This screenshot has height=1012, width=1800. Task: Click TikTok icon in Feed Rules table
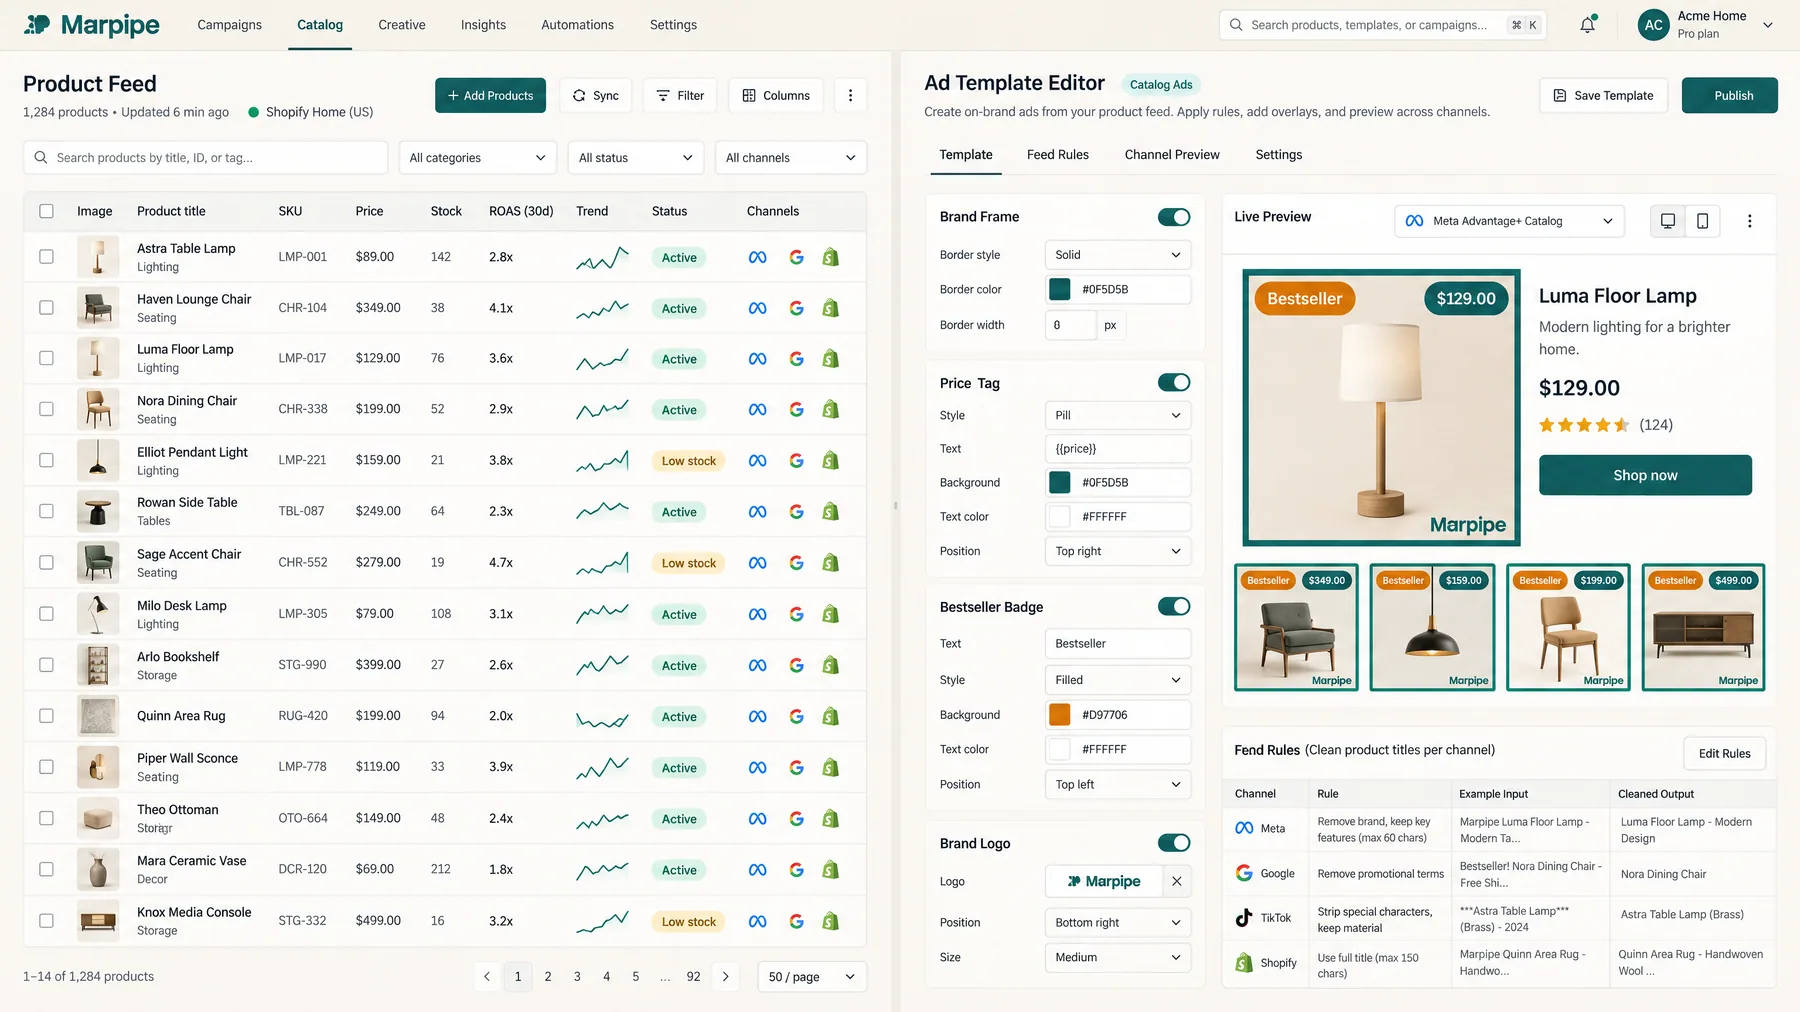(x=1244, y=917)
